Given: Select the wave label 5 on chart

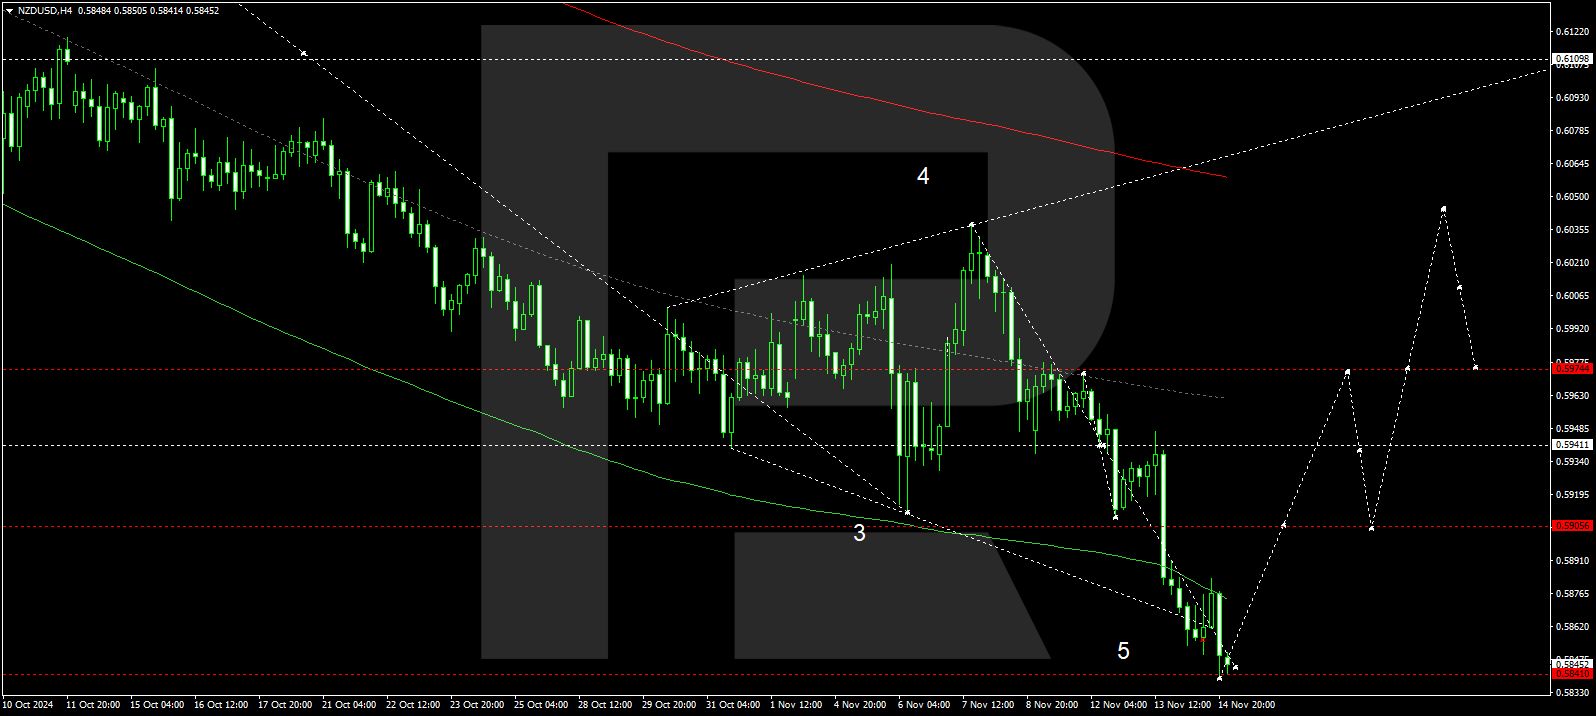Looking at the screenshot, I should (x=1123, y=651).
